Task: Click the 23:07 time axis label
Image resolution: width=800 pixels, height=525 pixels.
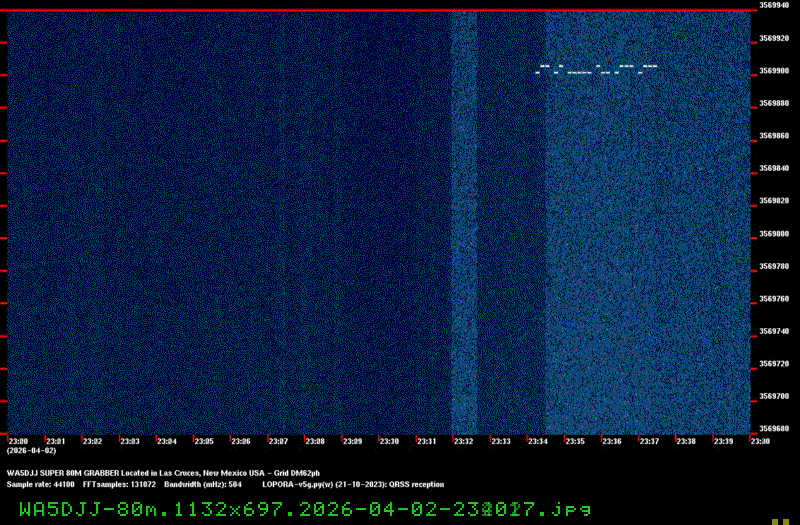Action: (x=278, y=441)
